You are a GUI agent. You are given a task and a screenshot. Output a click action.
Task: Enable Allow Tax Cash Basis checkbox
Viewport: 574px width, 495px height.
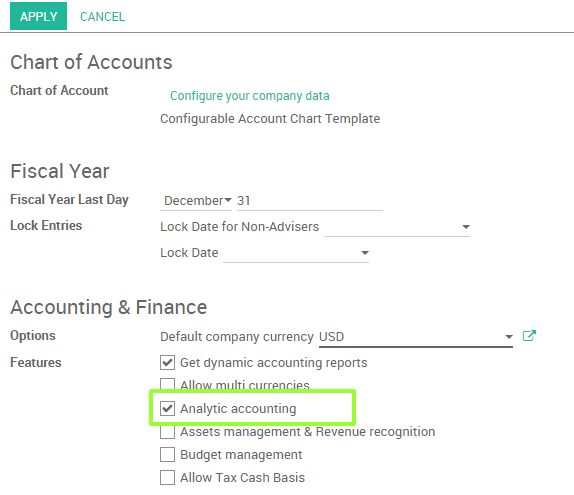(x=167, y=477)
